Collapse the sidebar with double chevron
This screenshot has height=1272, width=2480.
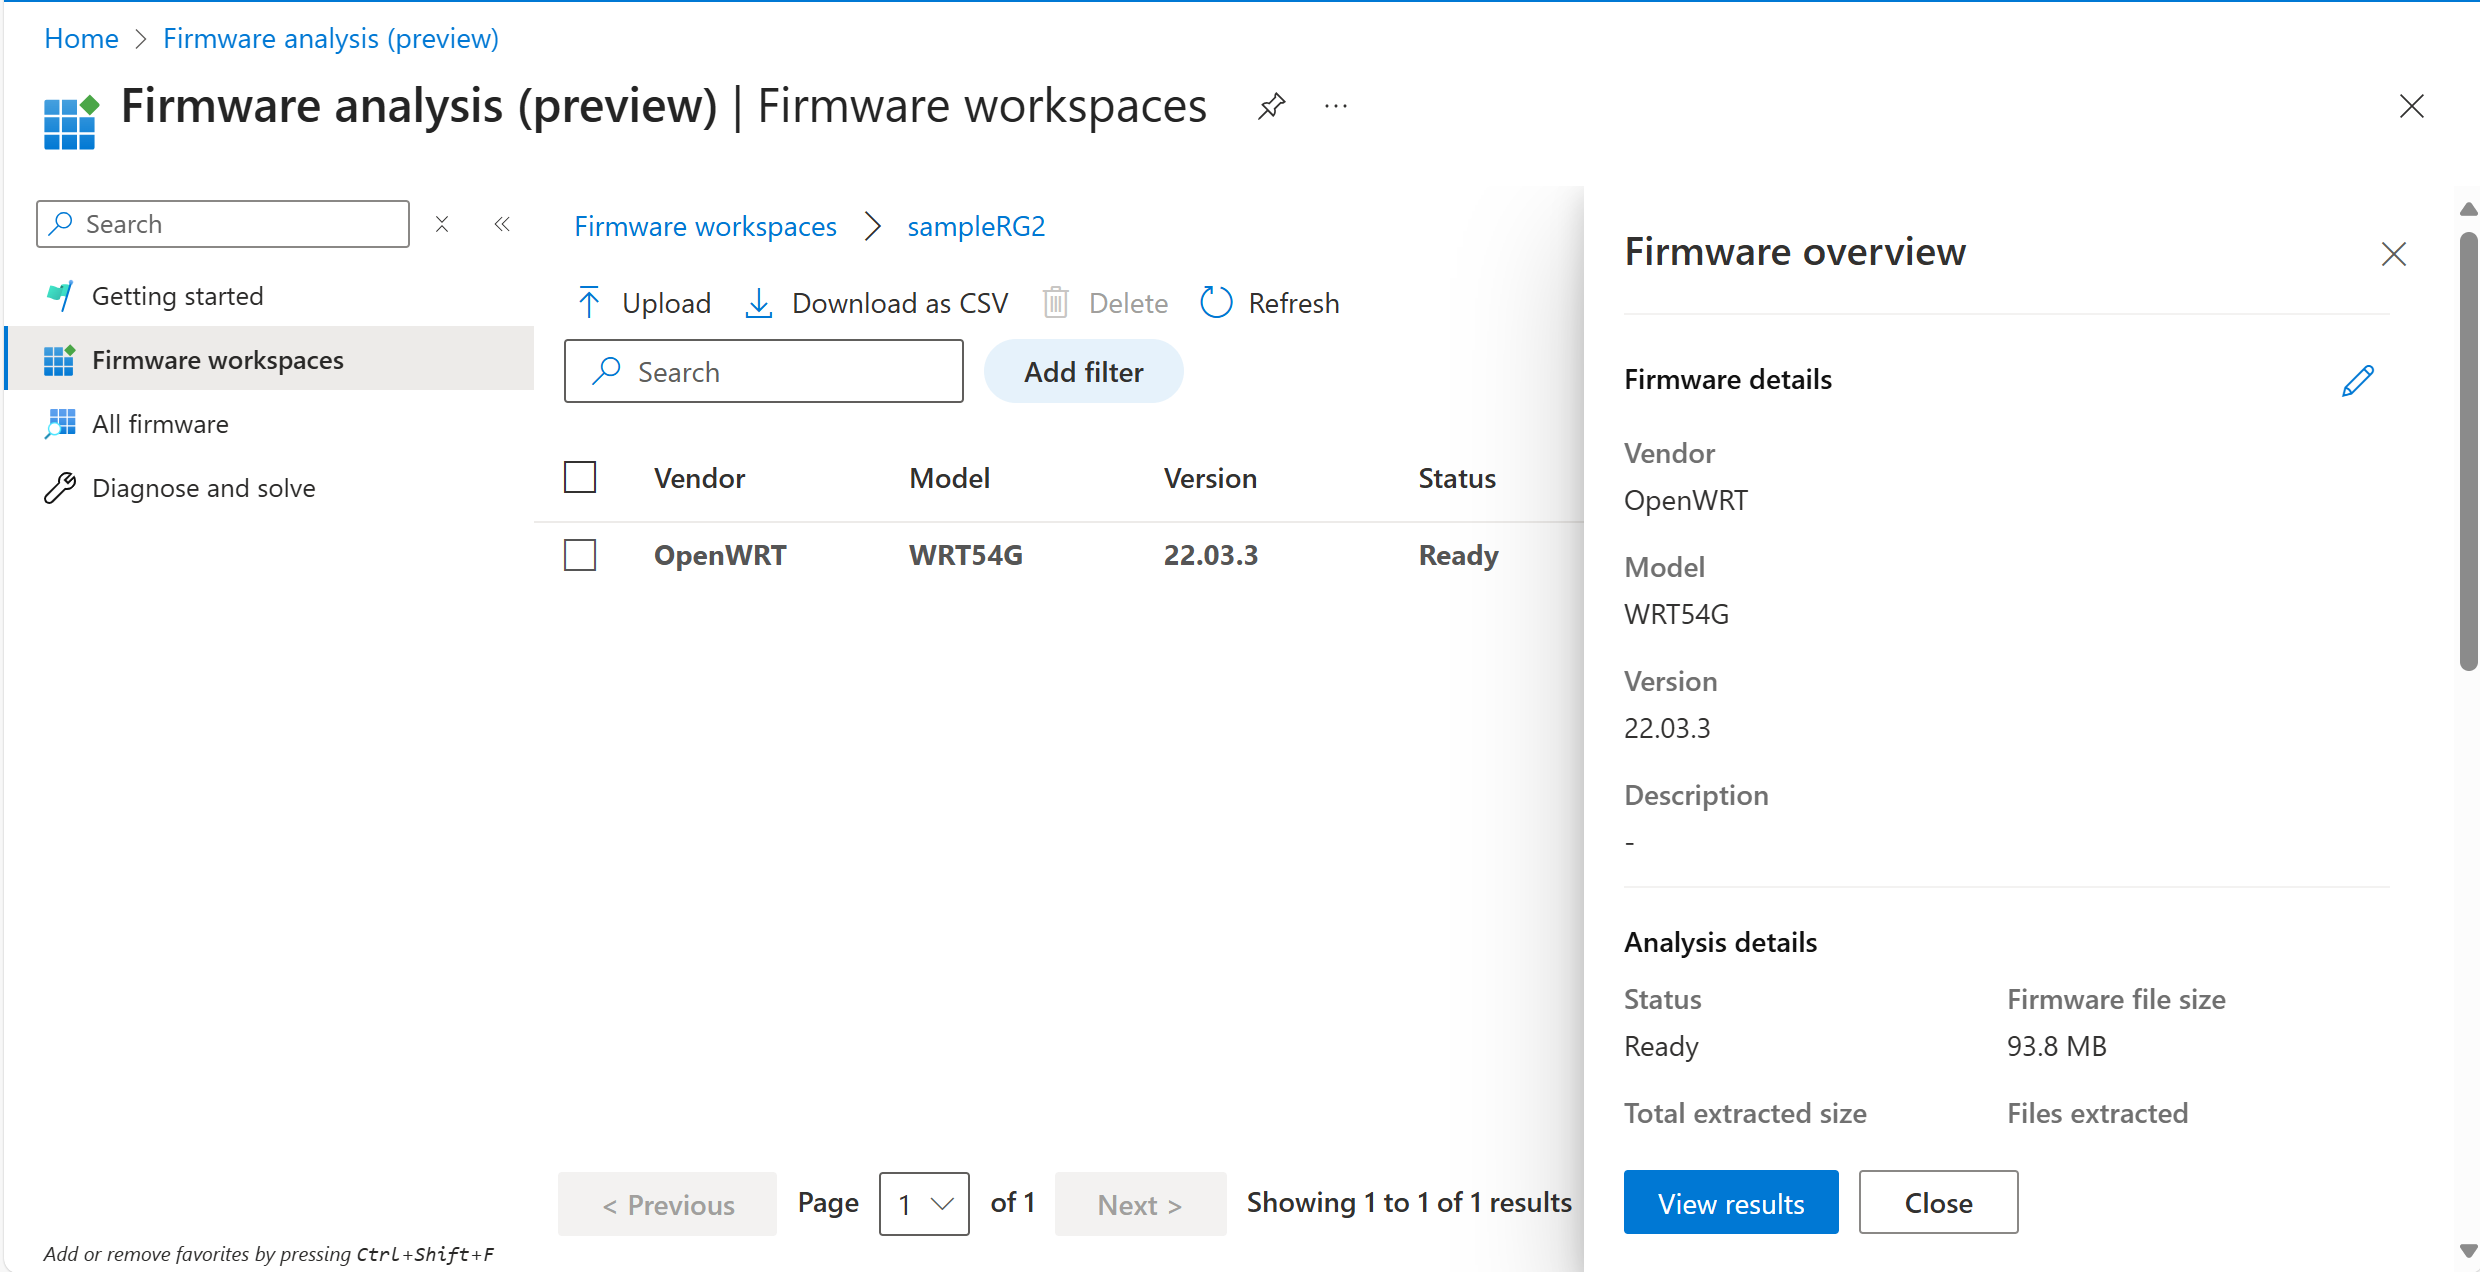coord(502,224)
